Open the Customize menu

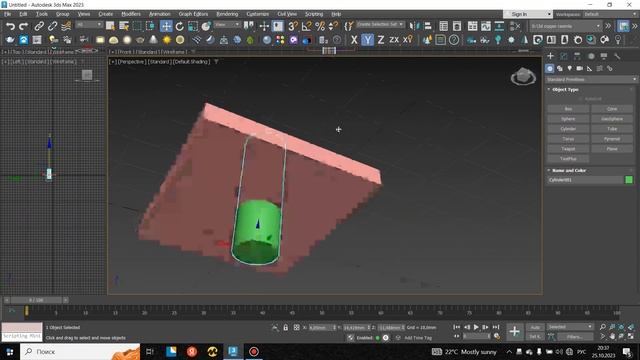coord(258,14)
